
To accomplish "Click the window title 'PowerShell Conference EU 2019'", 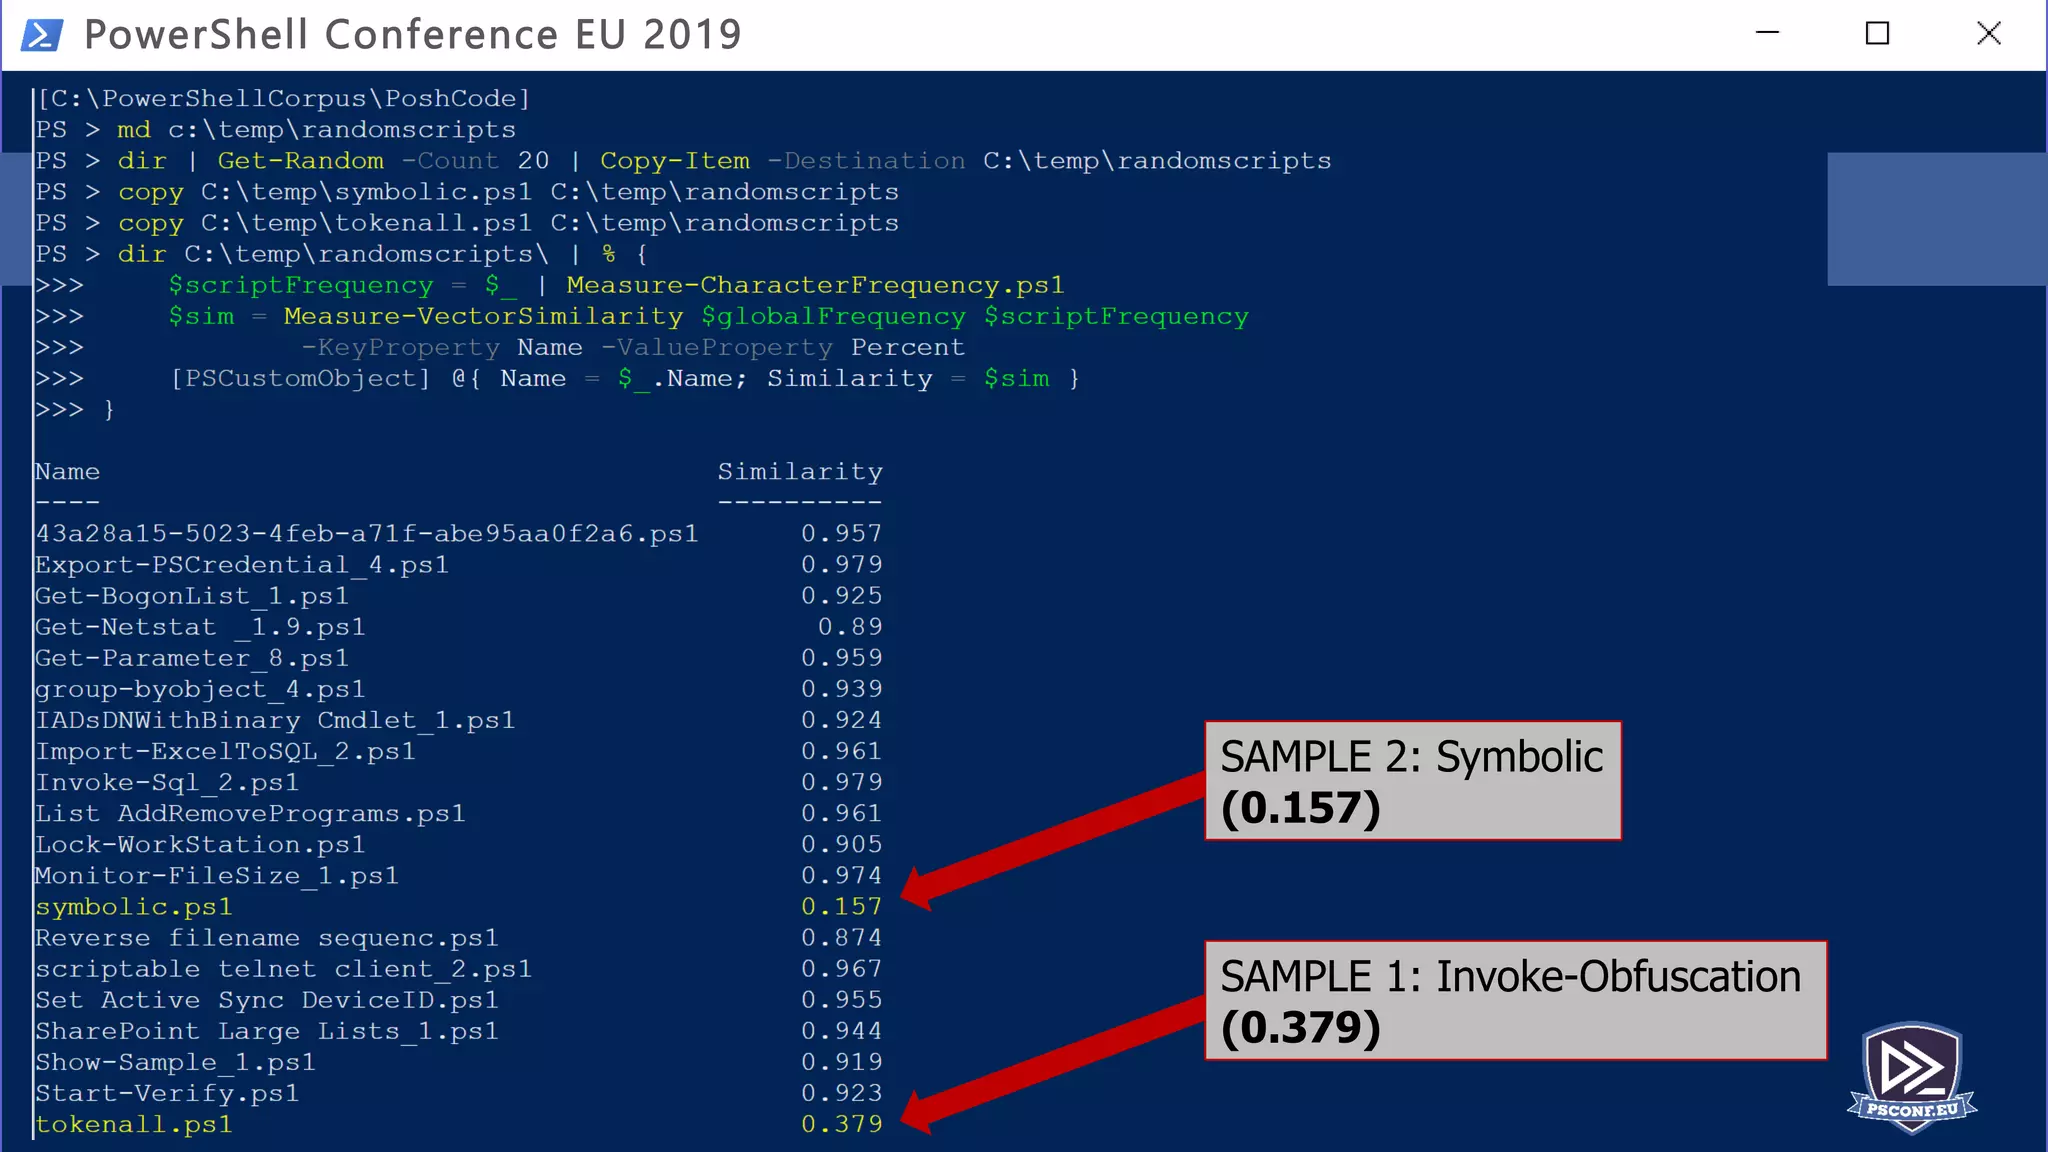I will (413, 35).
